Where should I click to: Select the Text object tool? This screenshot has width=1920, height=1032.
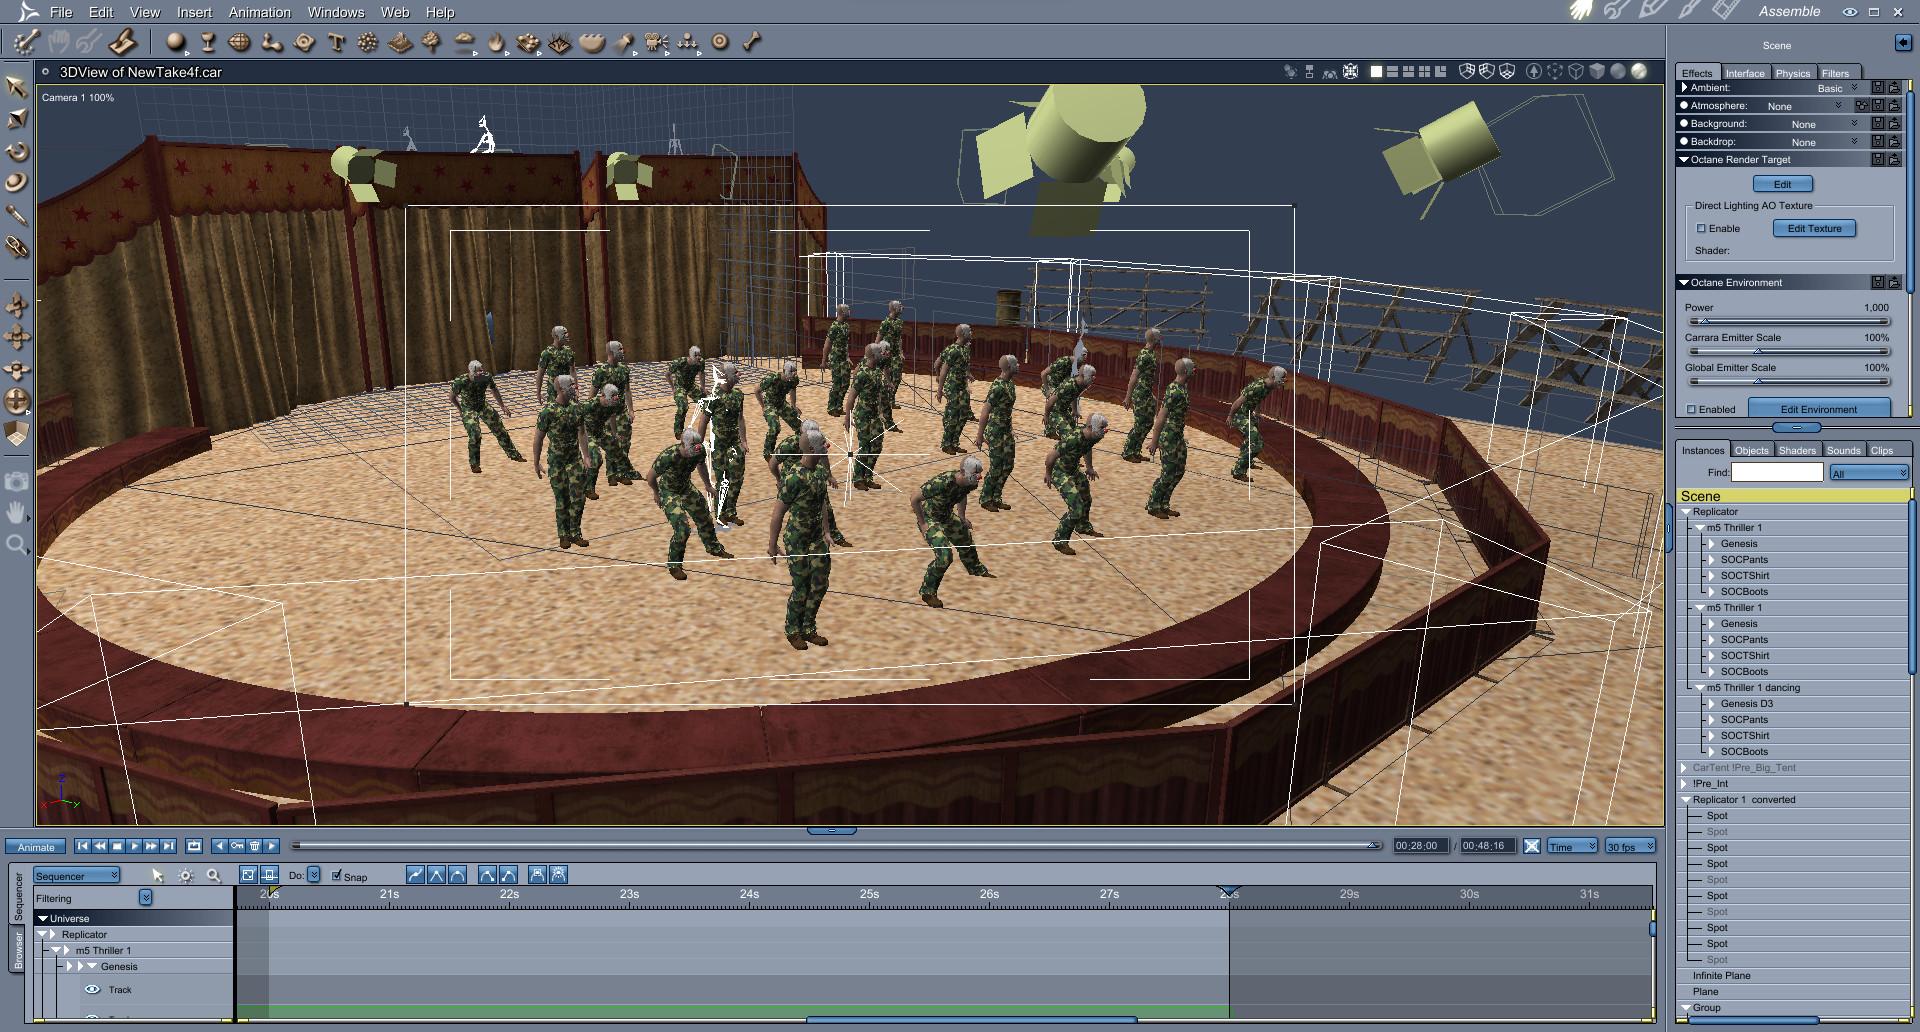(336, 42)
